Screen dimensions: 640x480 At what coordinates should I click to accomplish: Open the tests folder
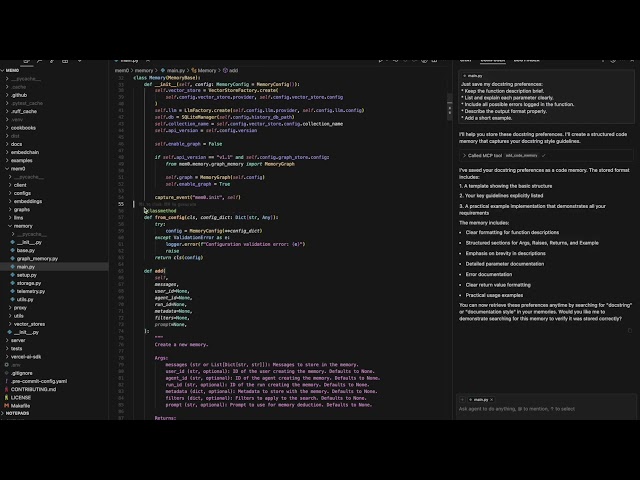click(16, 348)
